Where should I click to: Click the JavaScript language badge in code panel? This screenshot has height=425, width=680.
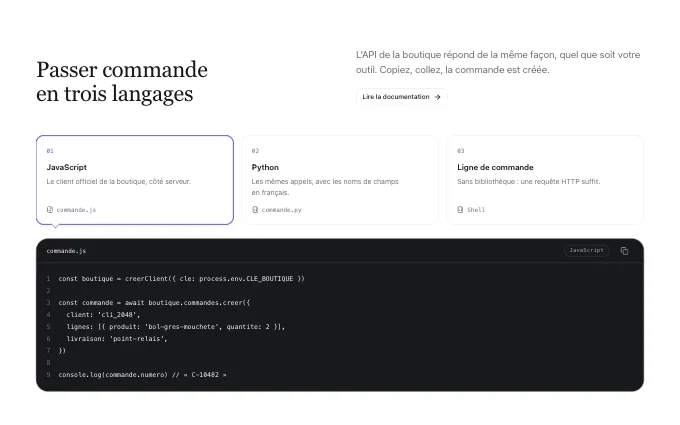586,251
